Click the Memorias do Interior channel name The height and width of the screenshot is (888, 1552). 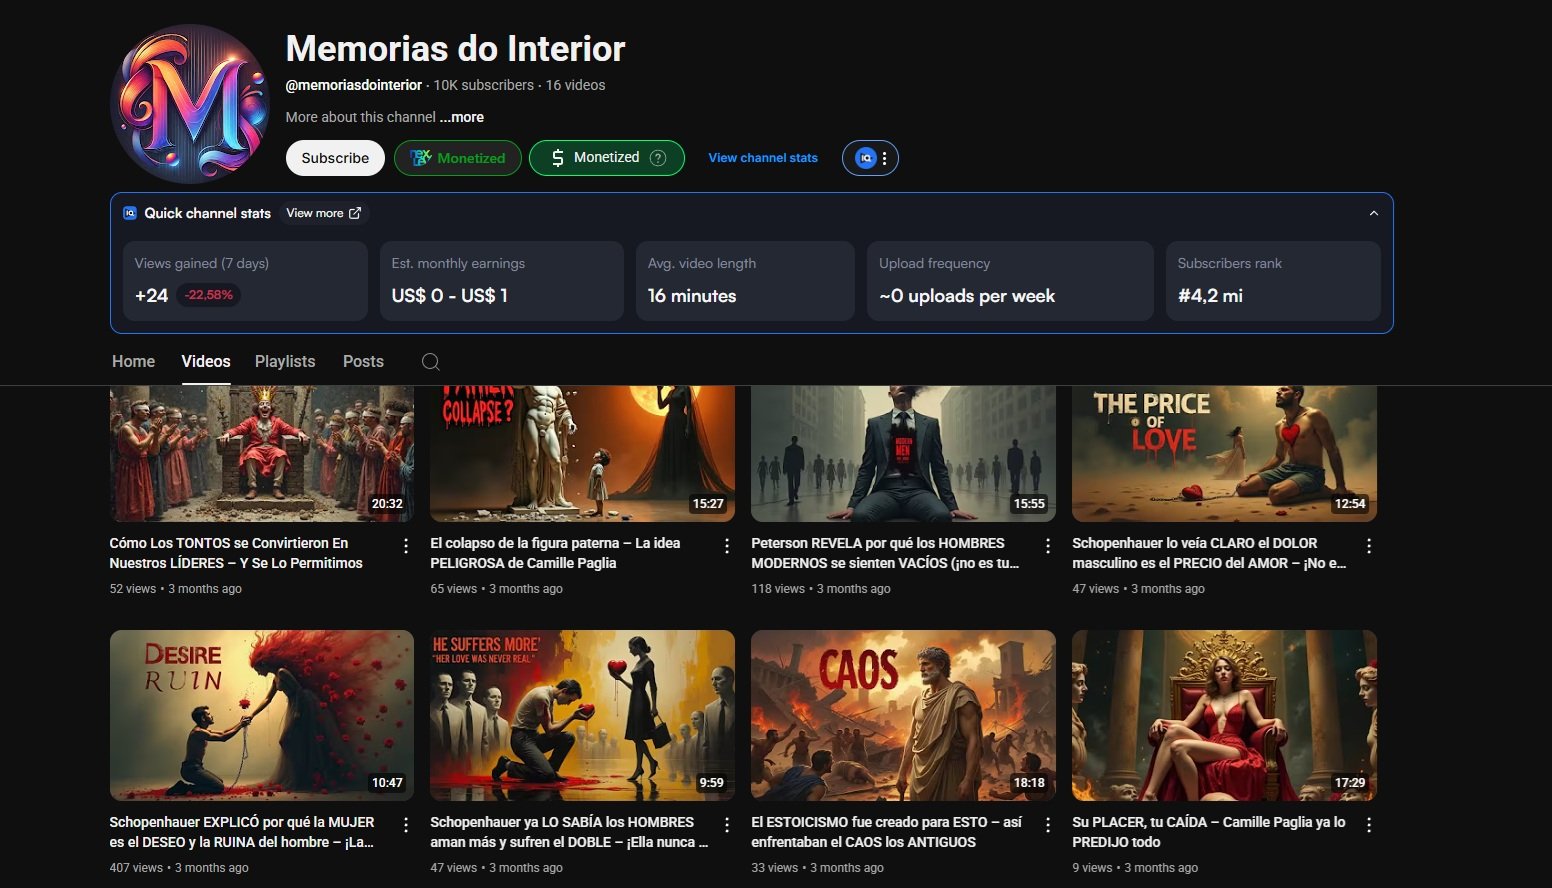[x=455, y=48]
